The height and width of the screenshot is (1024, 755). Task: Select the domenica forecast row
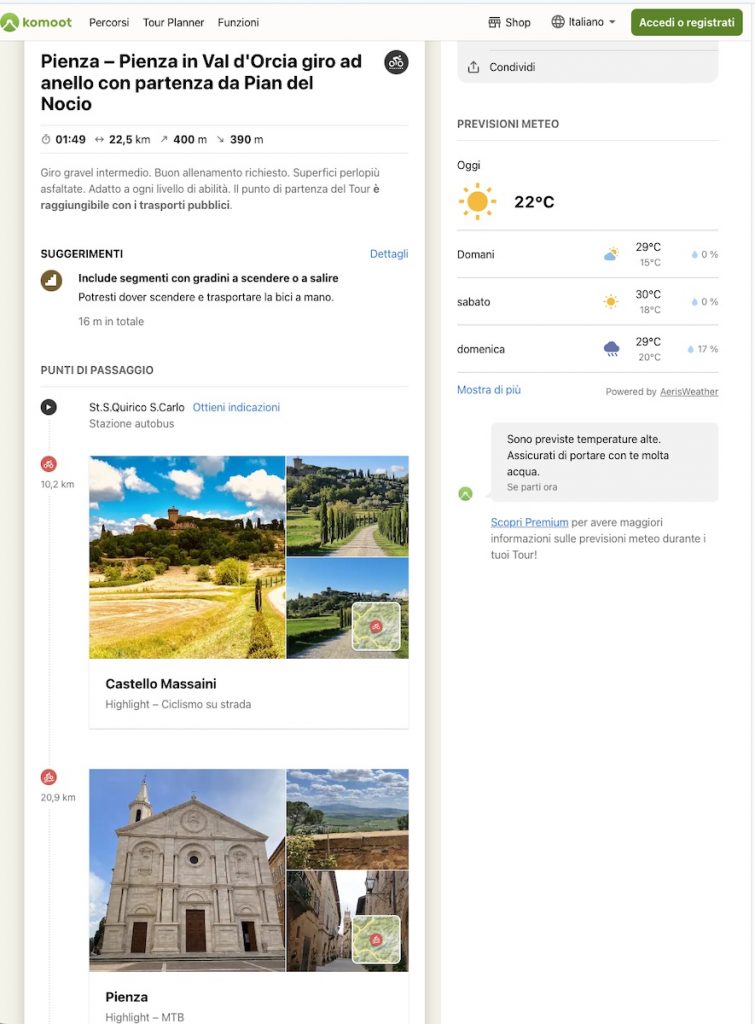coord(587,349)
